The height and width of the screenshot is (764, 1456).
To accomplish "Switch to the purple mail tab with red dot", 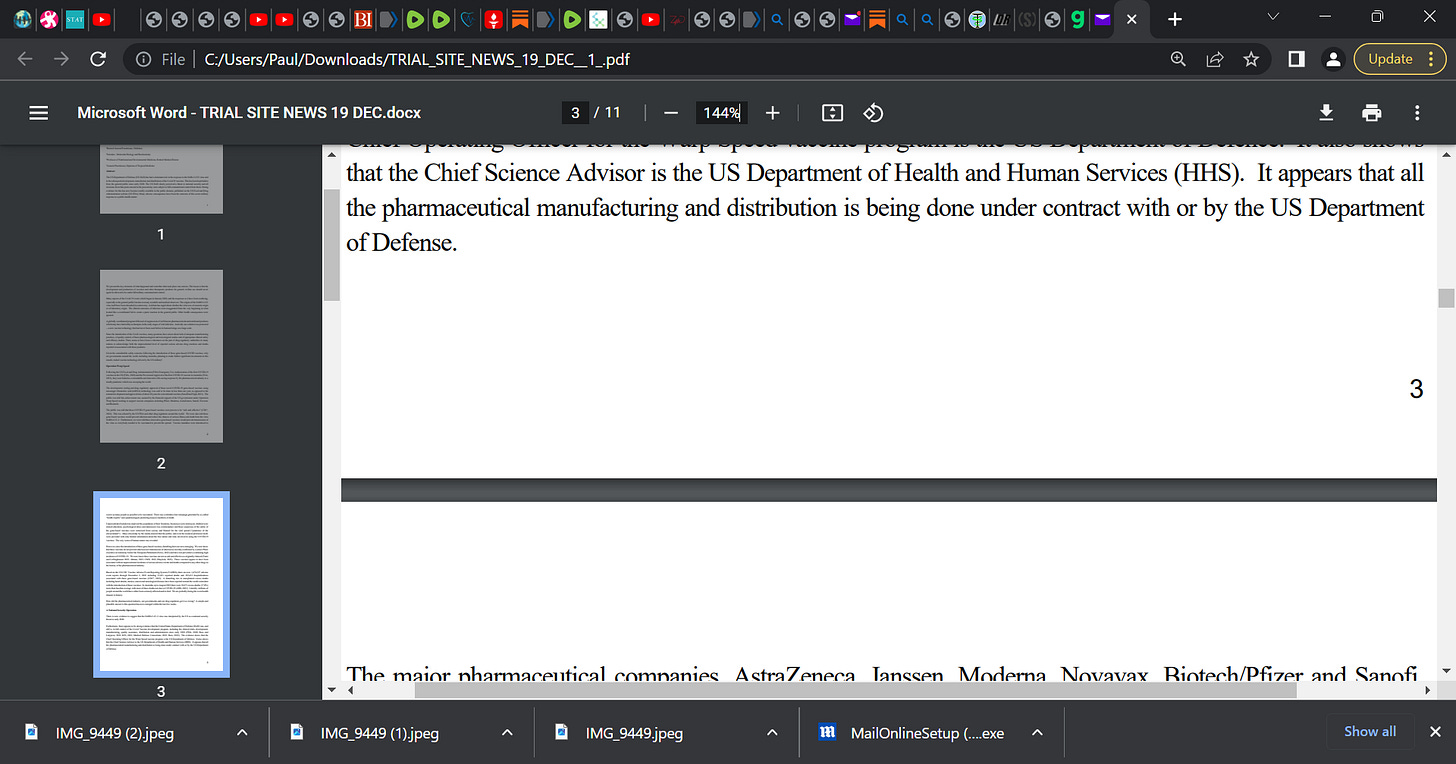I will tap(852, 18).
